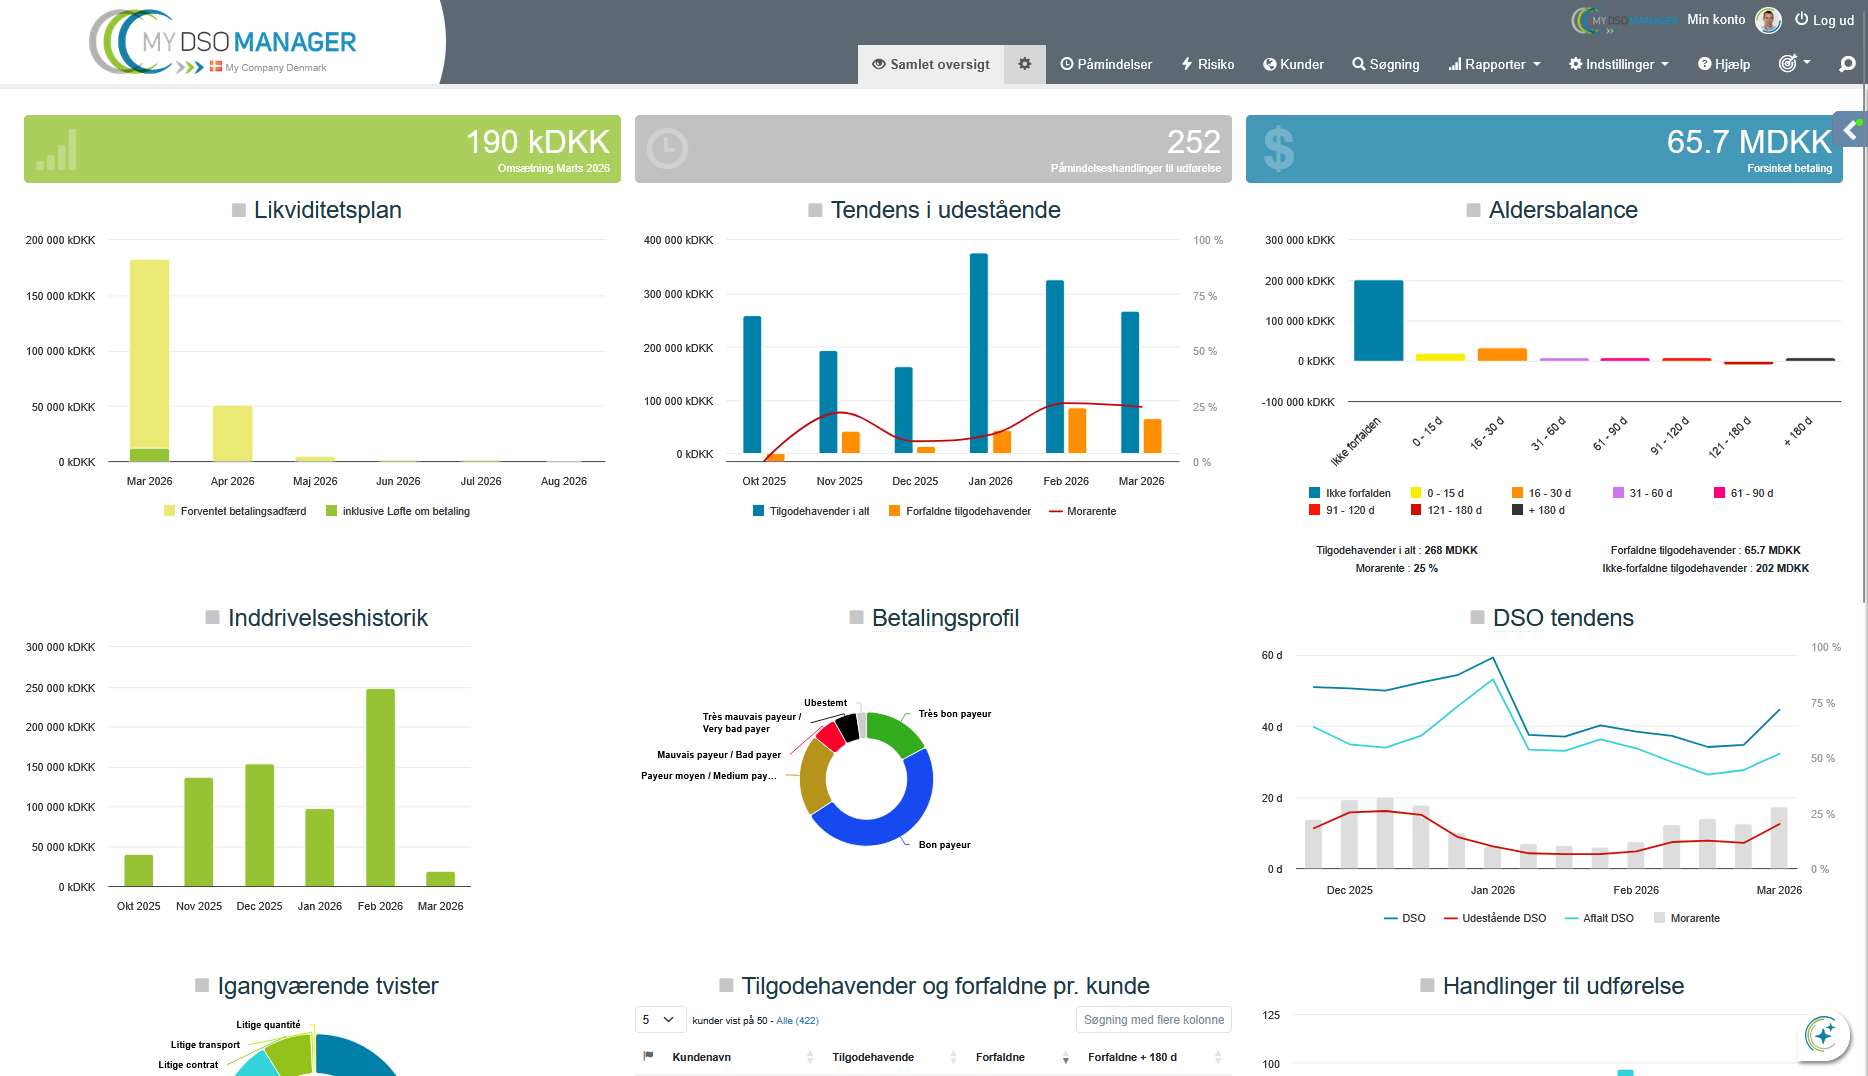Open the Rapporter dropdown menu
The width and height of the screenshot is (1868, 1076).
(x=1494, y=64)
